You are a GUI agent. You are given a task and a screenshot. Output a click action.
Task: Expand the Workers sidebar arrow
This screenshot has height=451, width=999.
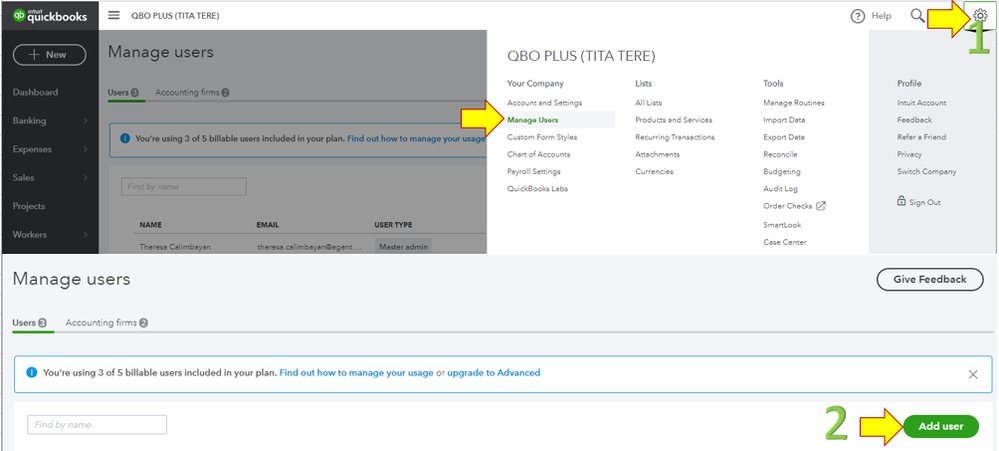coord(85,234)
